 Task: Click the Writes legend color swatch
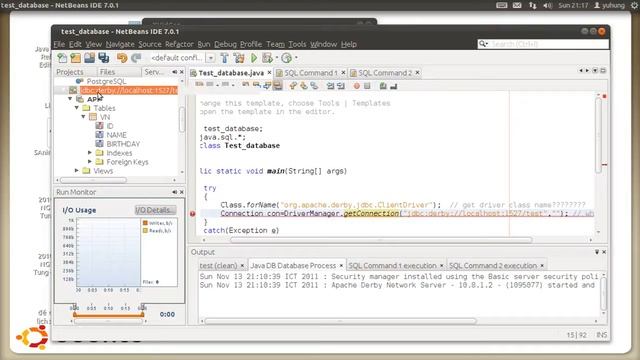click(145, 223)
